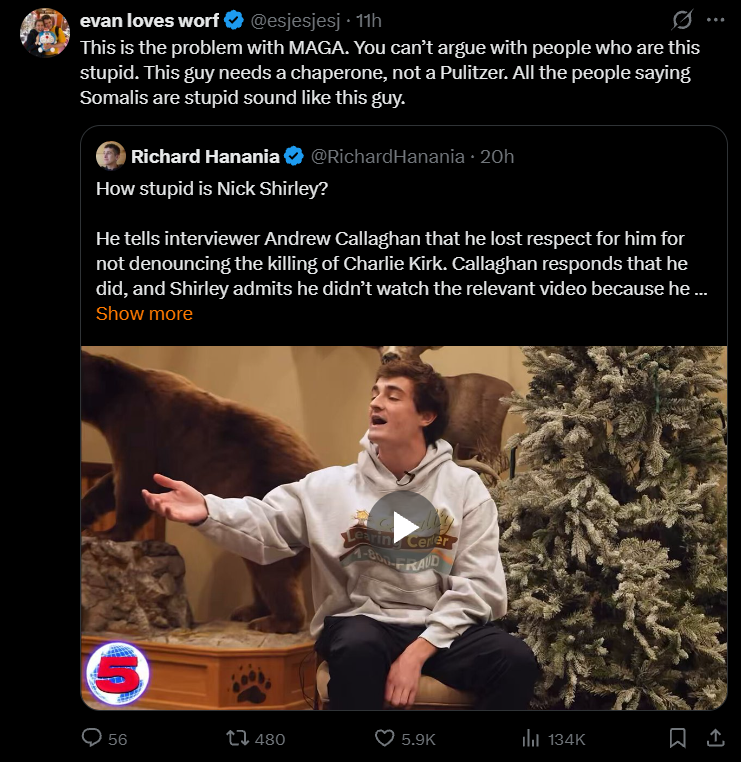Open evan loves worf profile avatar
This screenshot has width=741, height=762.
pos(45,33)
